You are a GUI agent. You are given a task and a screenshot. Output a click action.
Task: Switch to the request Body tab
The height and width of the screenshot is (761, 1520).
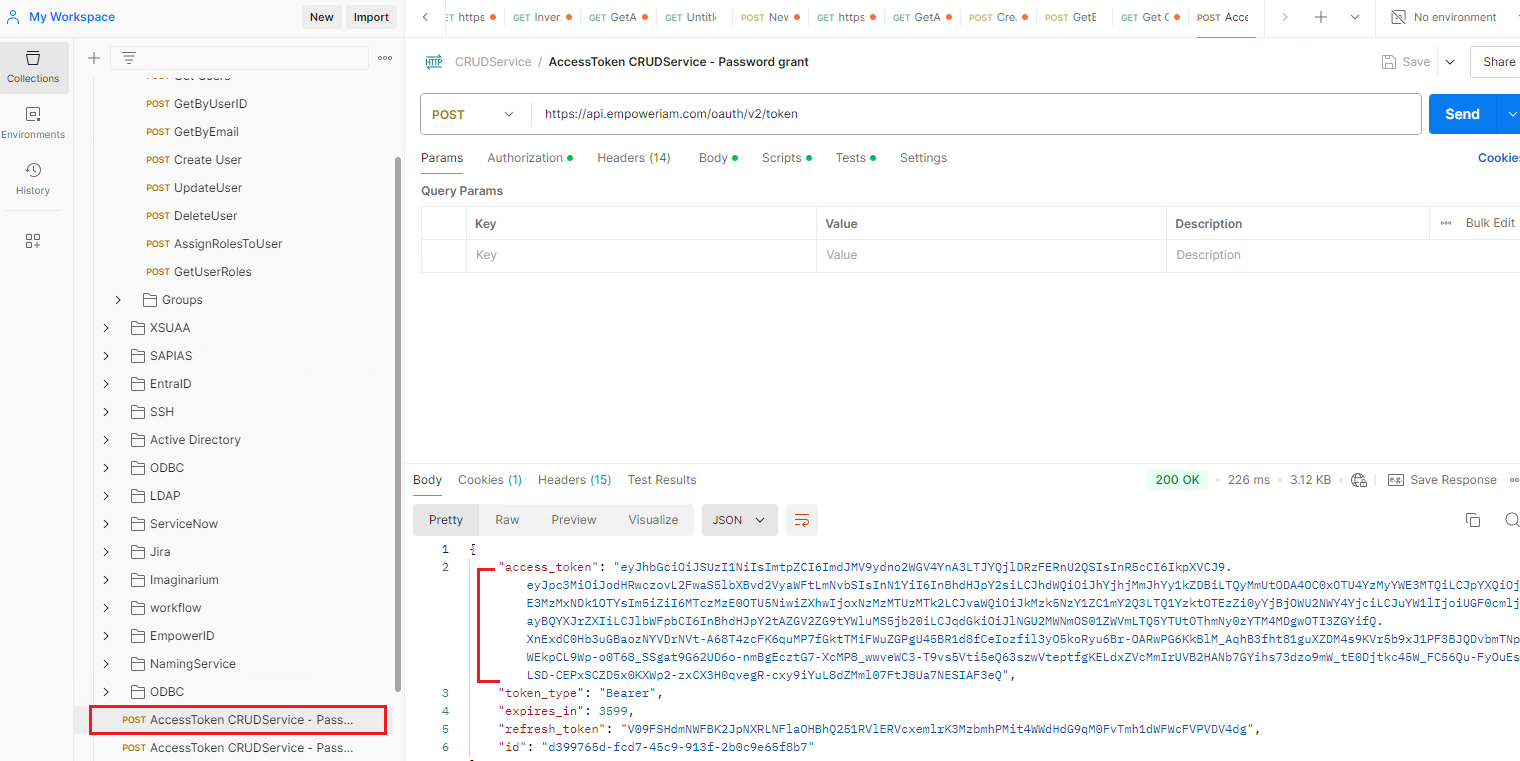pos(718,158)
